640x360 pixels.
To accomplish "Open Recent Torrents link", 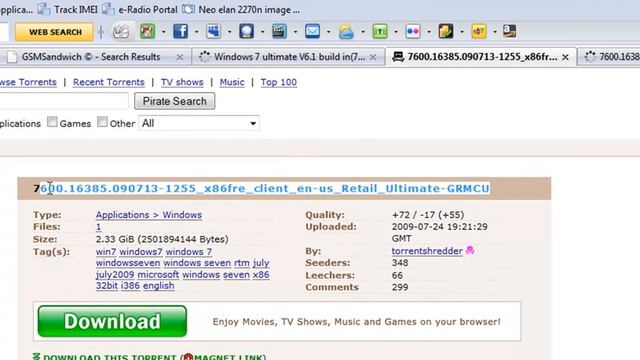I will (x=109, y=82).
